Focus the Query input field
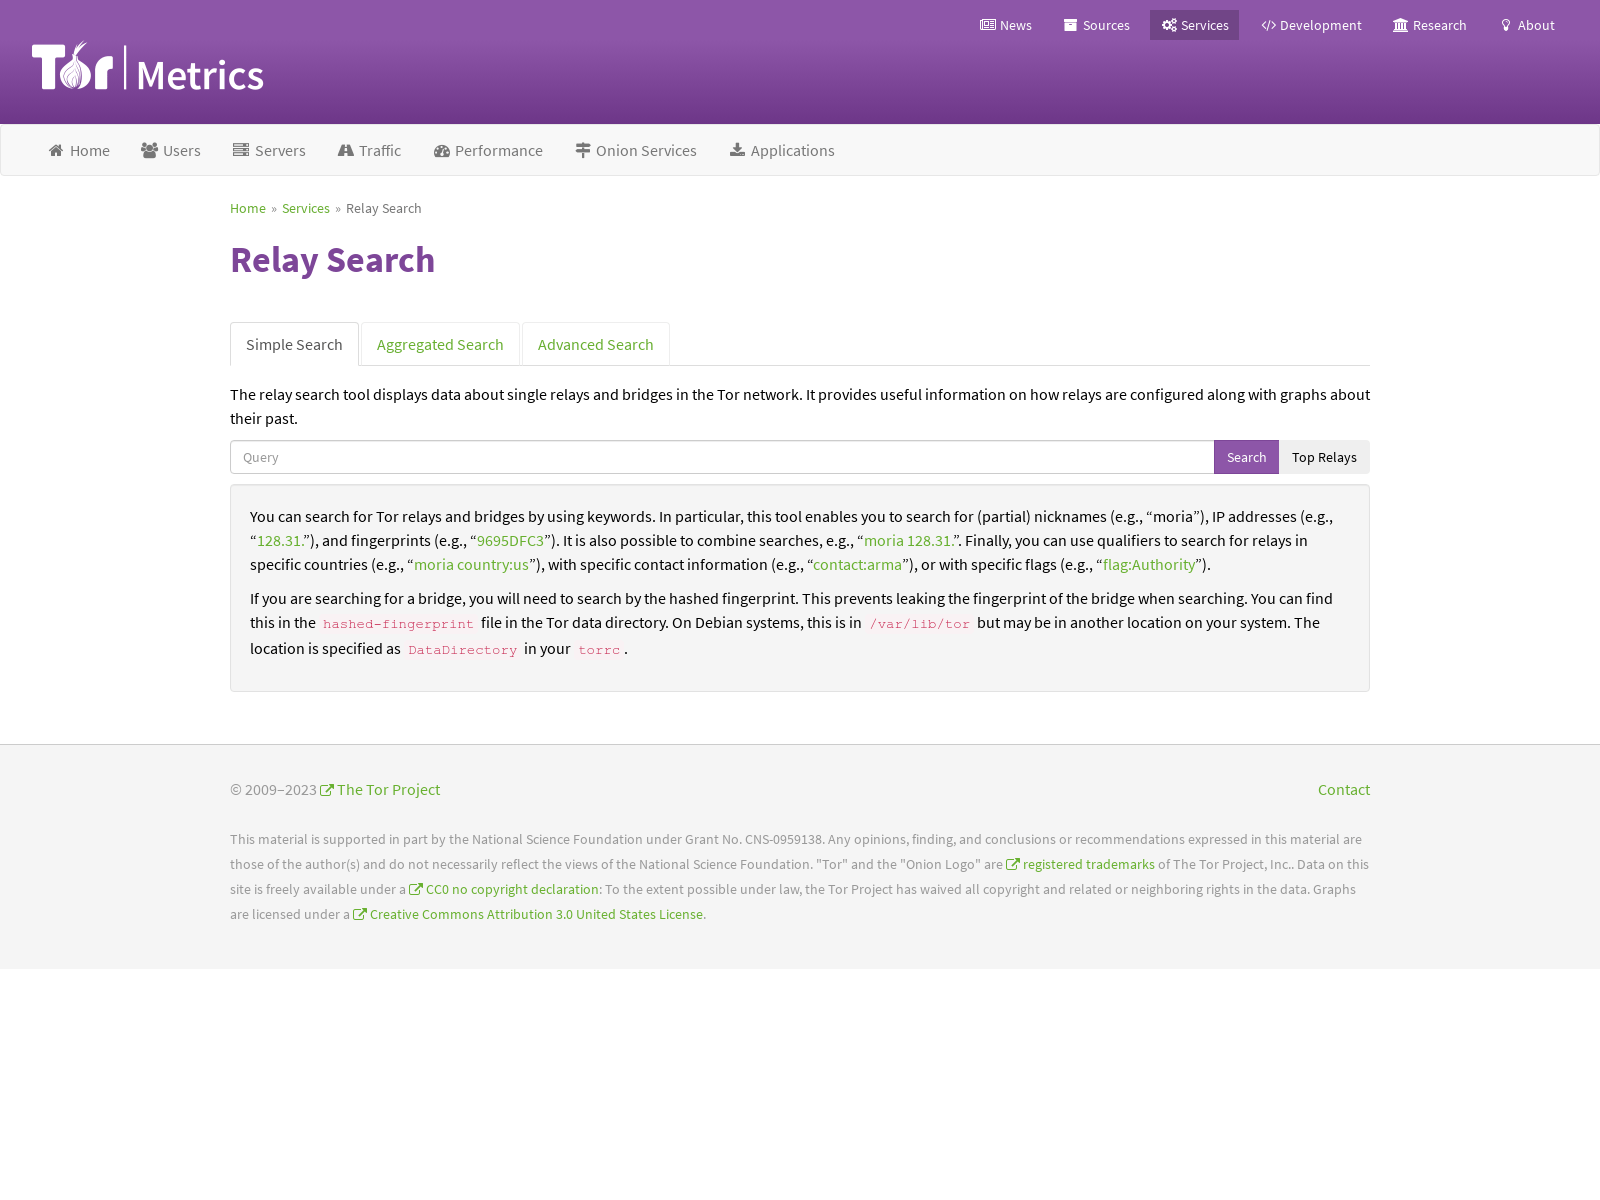The height and width of the screenshot is (1200, 1600). (x=722, y=457)
